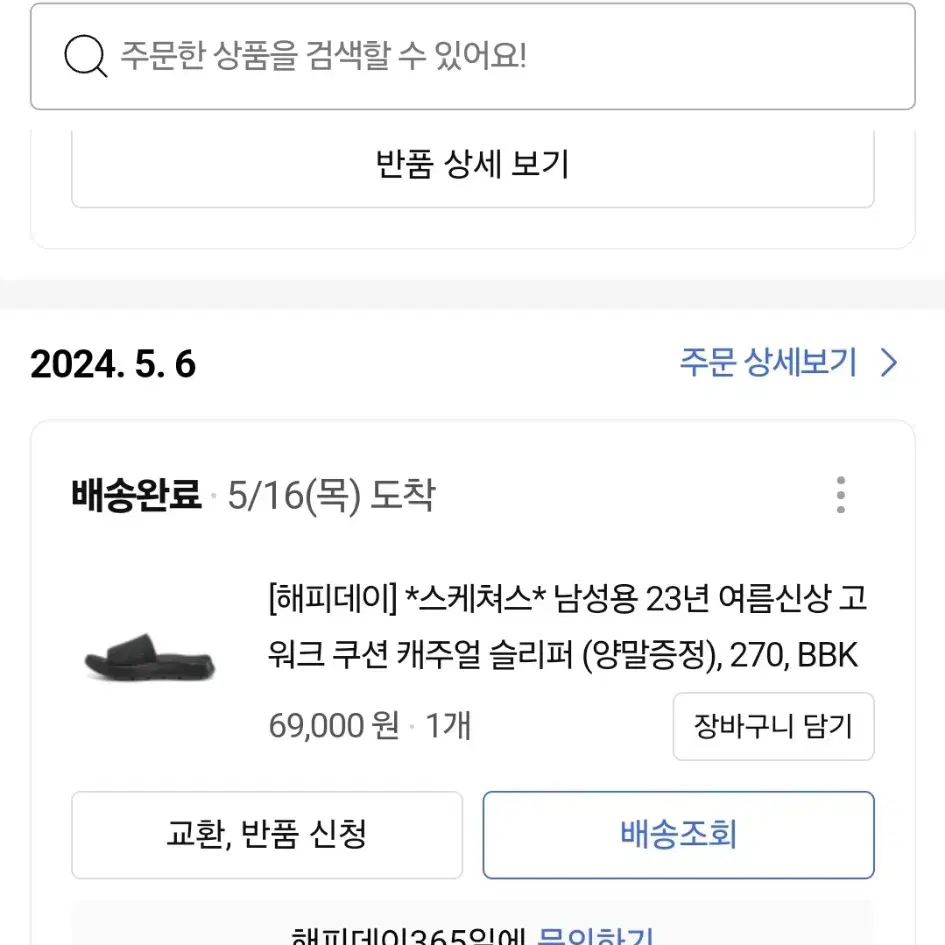Tap the 270, BBK option text
Image resolution: width=945 pixels, height=945 pixels.
coord(794,655)
